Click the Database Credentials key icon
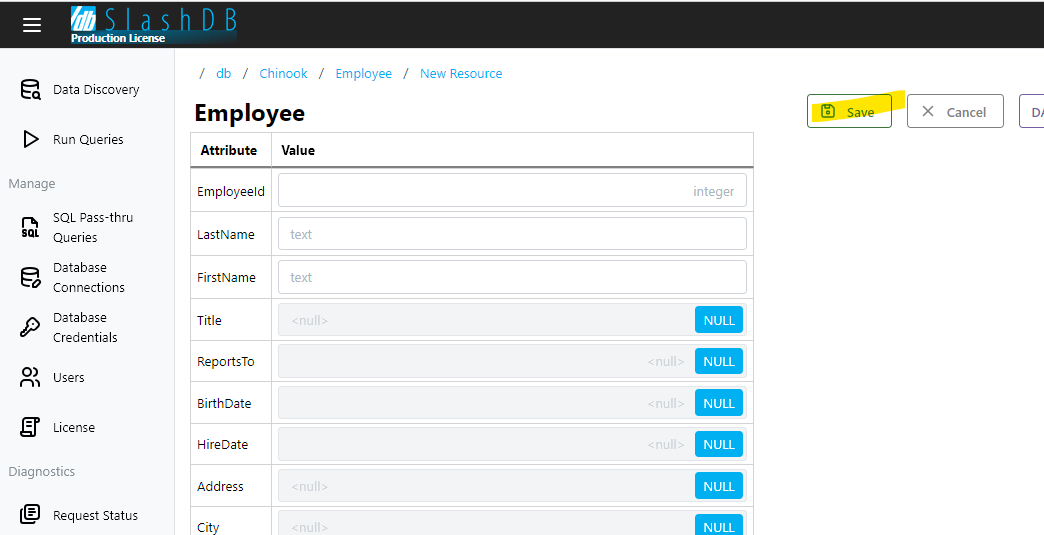This screenshot has width=1044, height=535. coord(31,327)
